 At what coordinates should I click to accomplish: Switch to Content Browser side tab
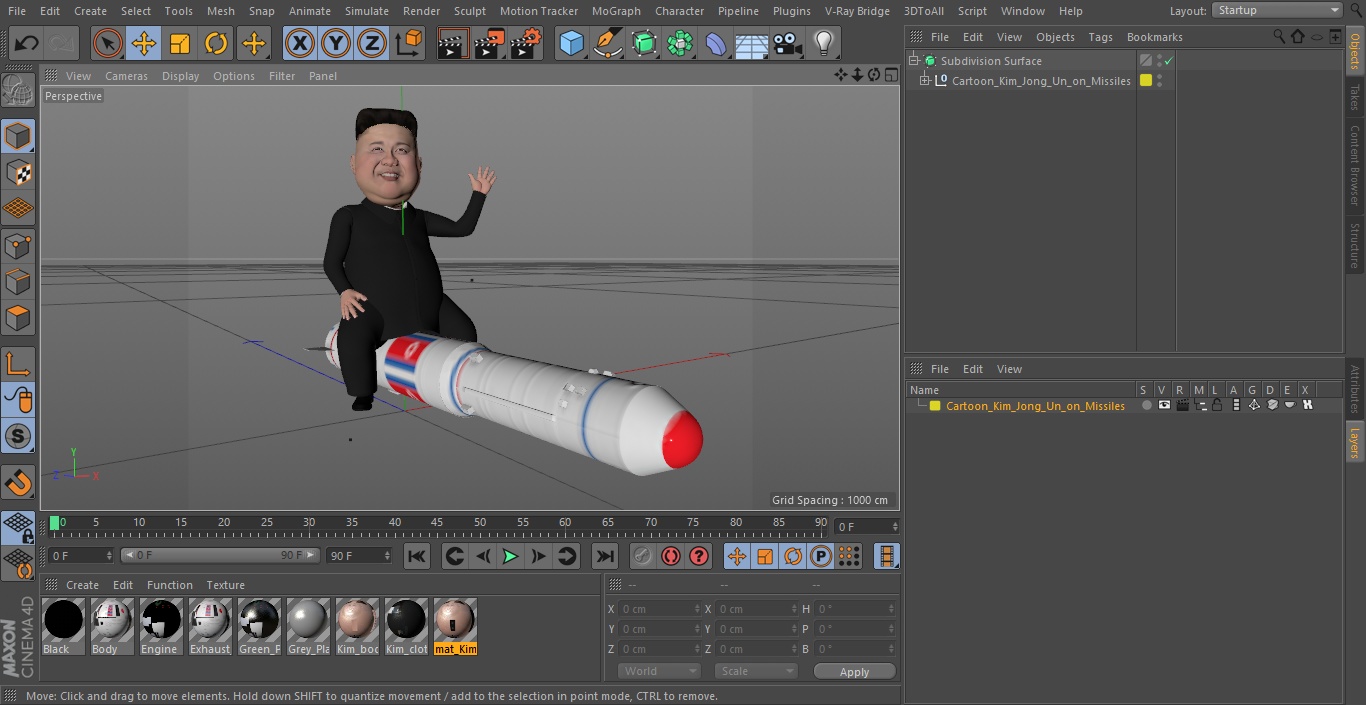(1355, 165)
